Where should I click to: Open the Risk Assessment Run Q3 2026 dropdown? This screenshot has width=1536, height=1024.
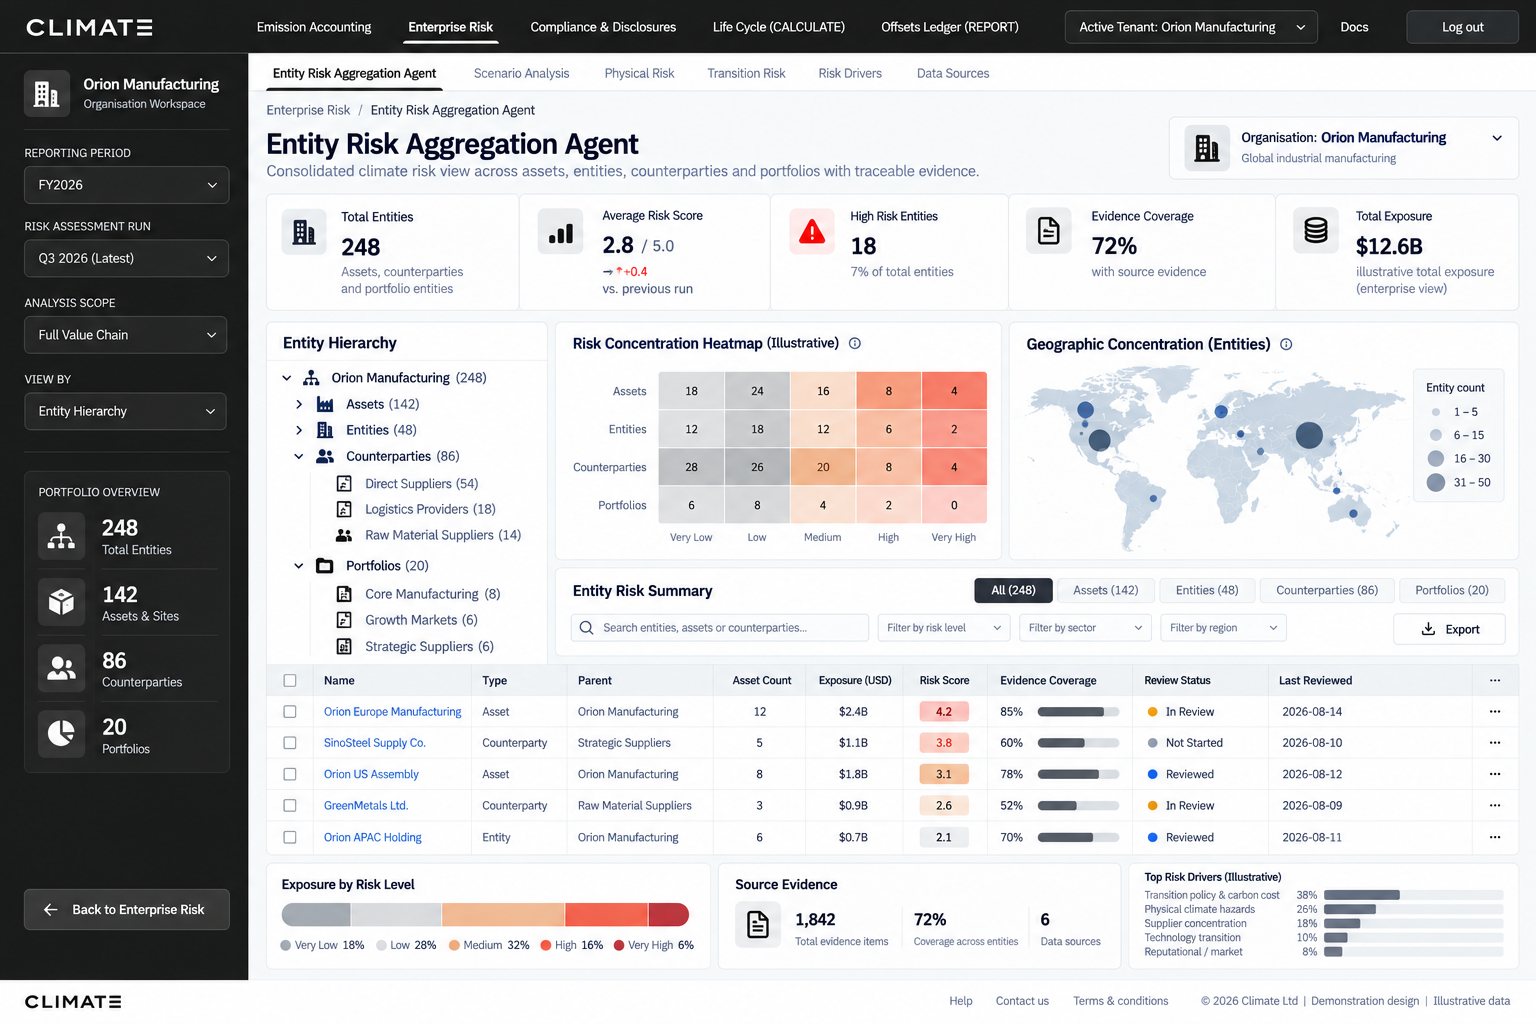pyautogui.click(x=126, y=258)
